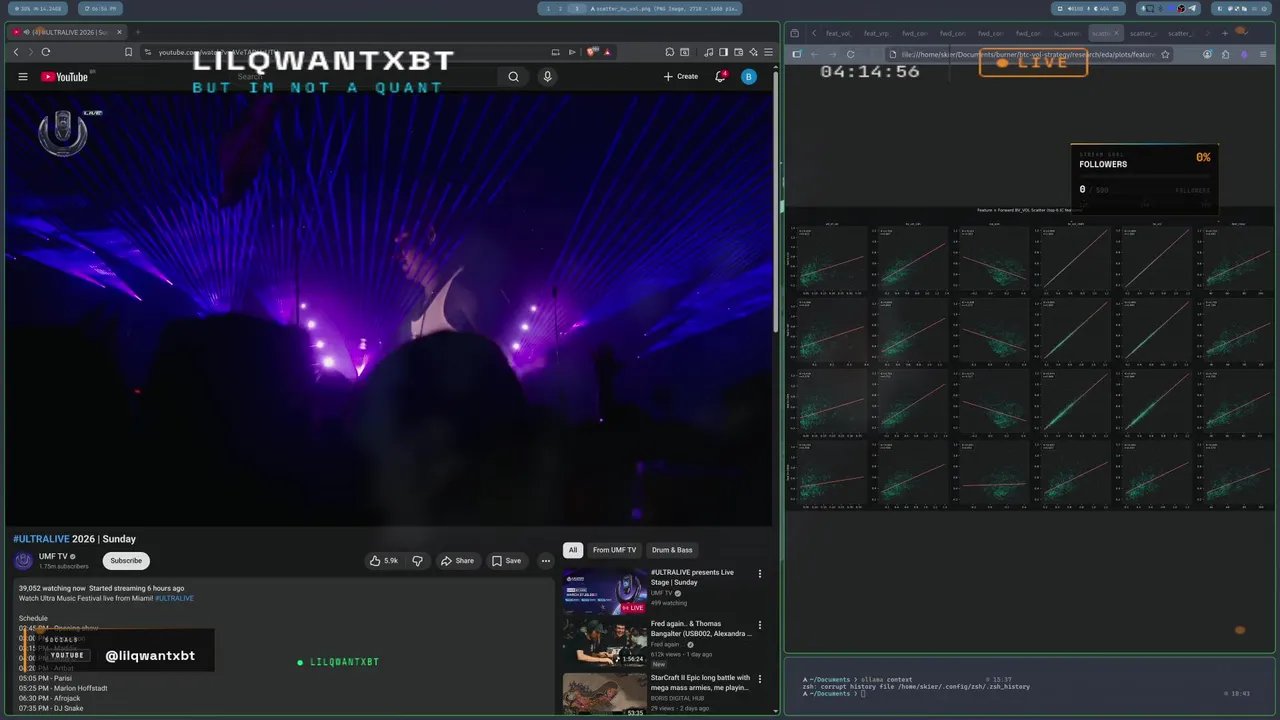Open the left browser hamburger menu
Image resolution: width=1280 pixels, height=720 pixels.
(769, 52)
